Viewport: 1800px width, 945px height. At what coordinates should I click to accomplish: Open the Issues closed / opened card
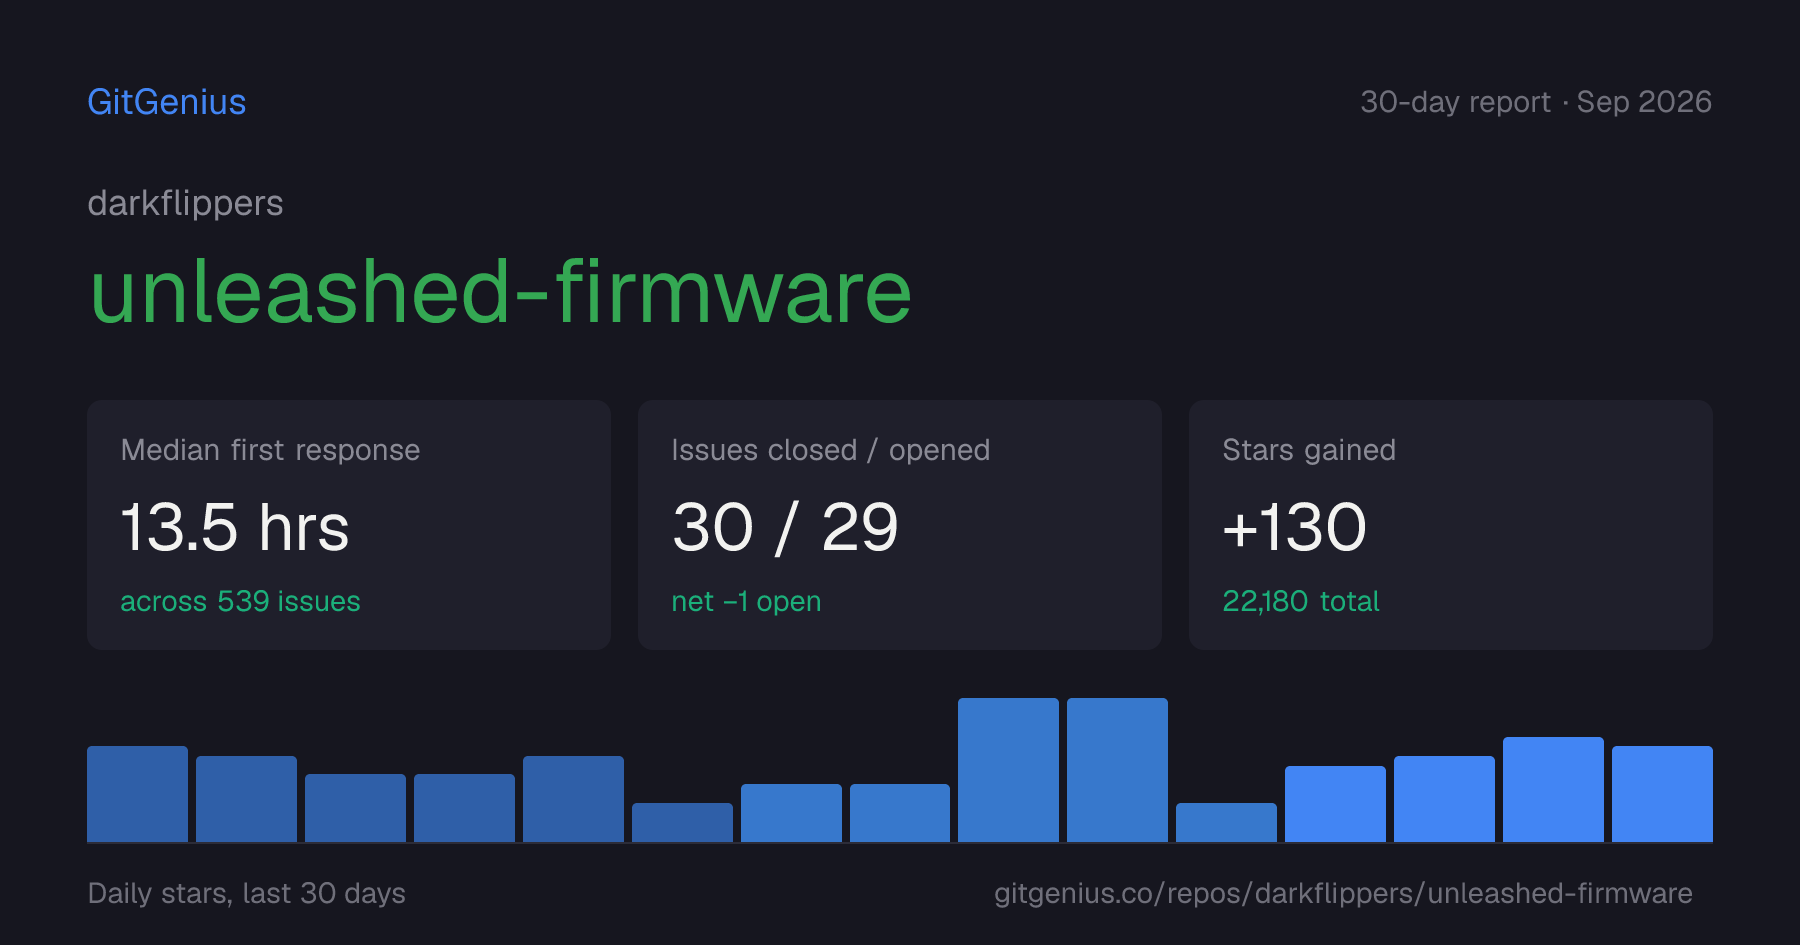pyautogui.click(x=900, y=525)
